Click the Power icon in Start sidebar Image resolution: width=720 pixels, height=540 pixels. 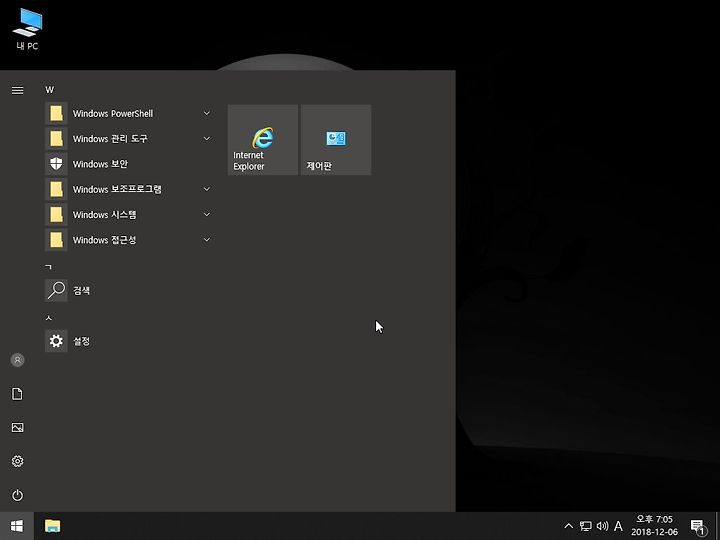[x=17, y=495]
